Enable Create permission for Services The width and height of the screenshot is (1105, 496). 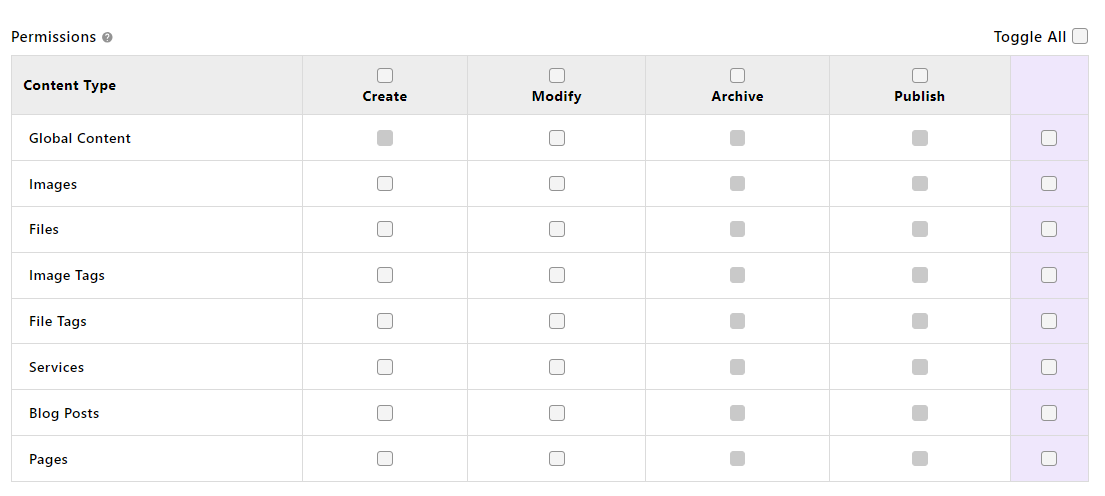coord(385,367)
